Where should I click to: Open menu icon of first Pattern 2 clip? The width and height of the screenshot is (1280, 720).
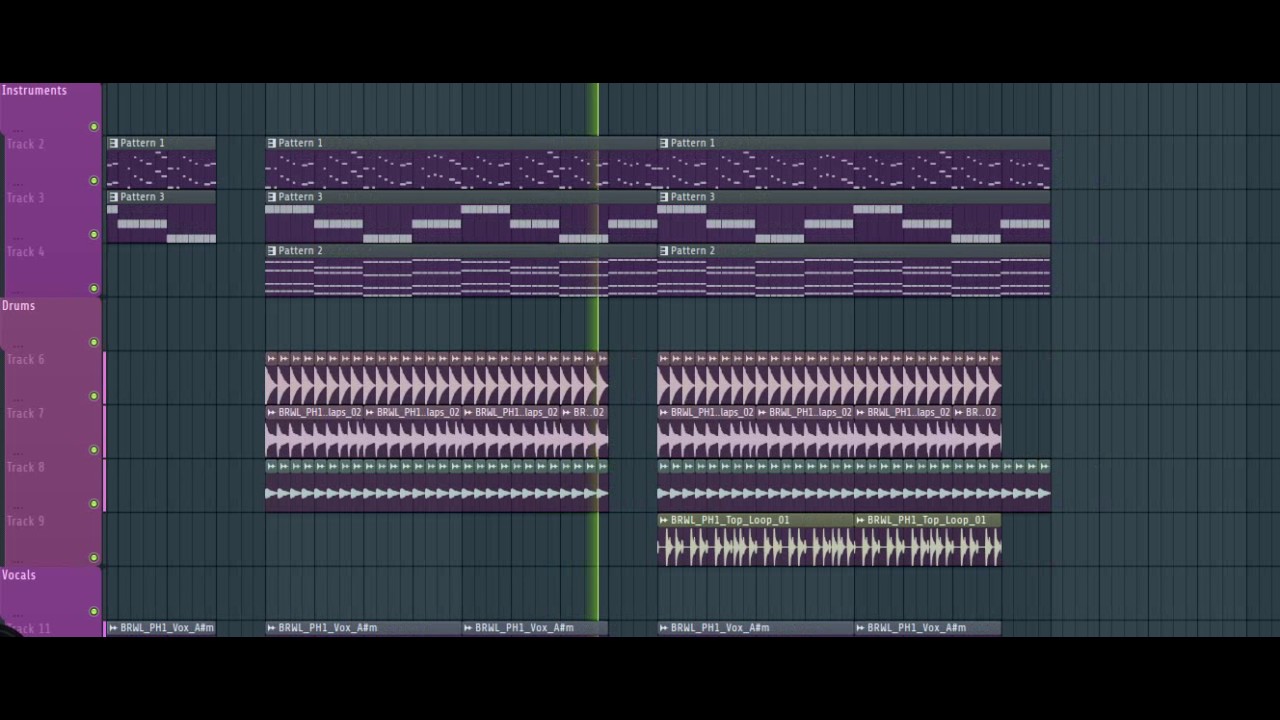tap(272, 251)
